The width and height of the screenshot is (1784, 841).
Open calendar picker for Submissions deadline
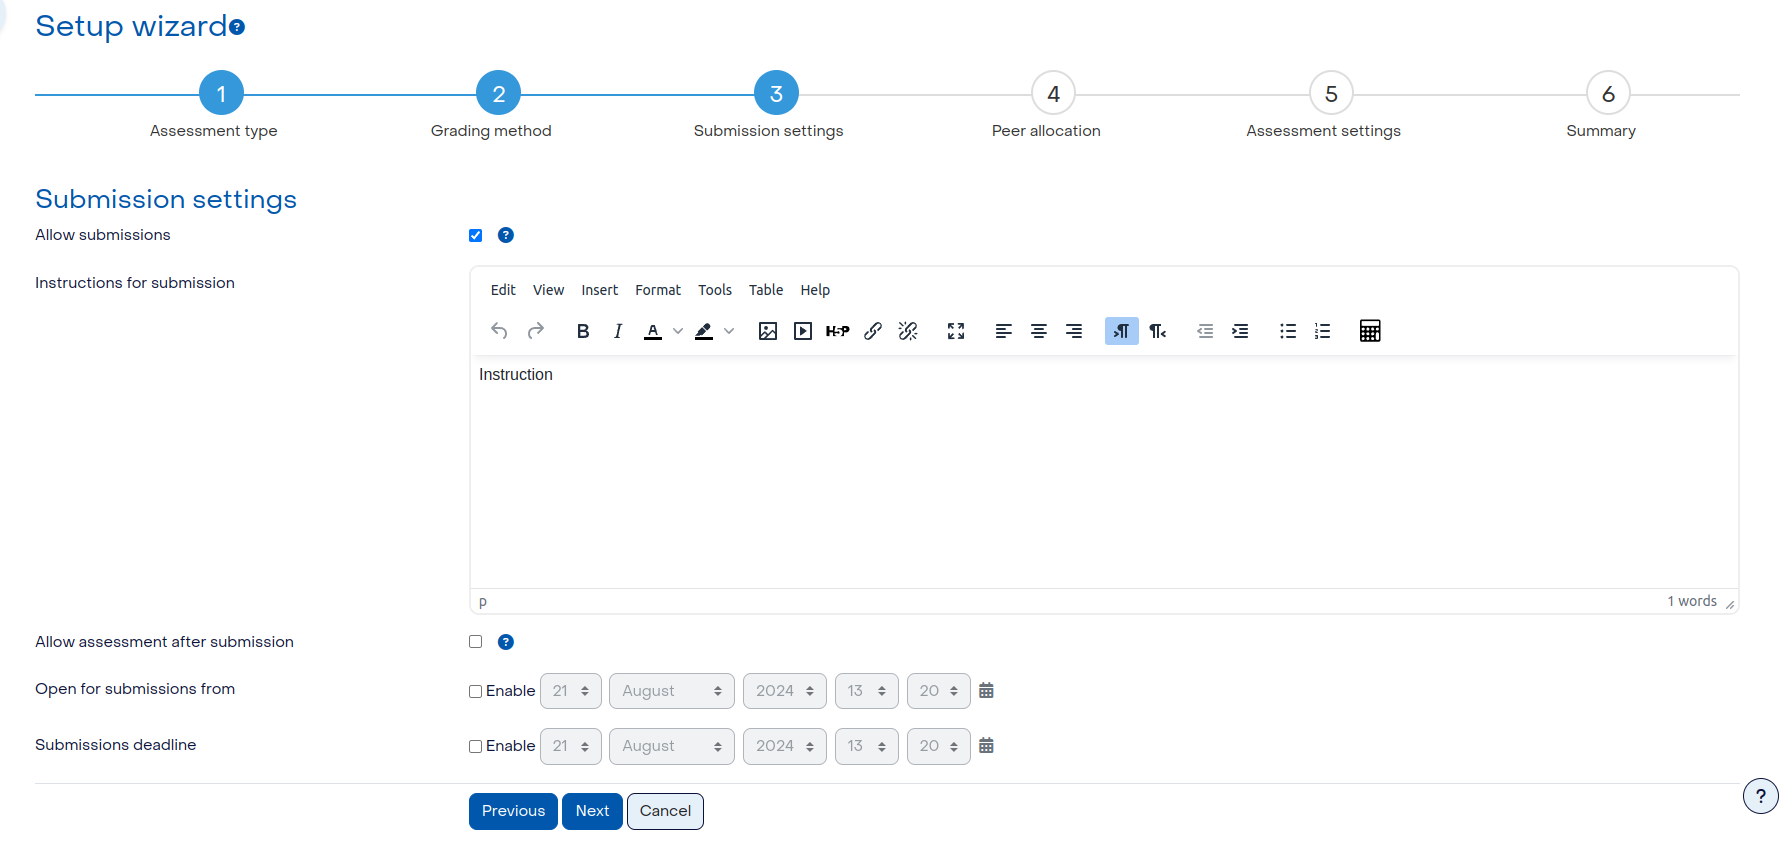(x=986, y=746)
